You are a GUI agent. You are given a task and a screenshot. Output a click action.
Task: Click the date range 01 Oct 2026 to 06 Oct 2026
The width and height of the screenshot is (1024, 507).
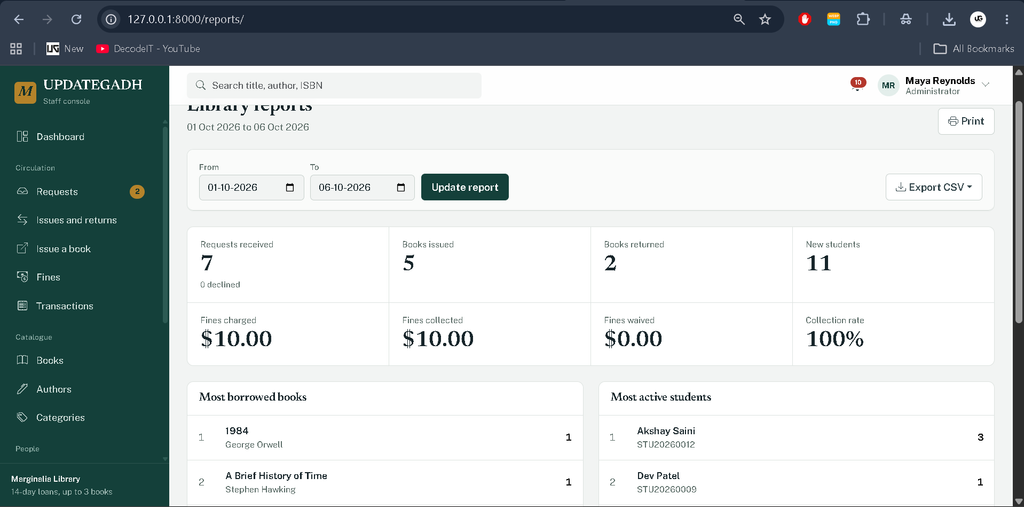[248, 127]
